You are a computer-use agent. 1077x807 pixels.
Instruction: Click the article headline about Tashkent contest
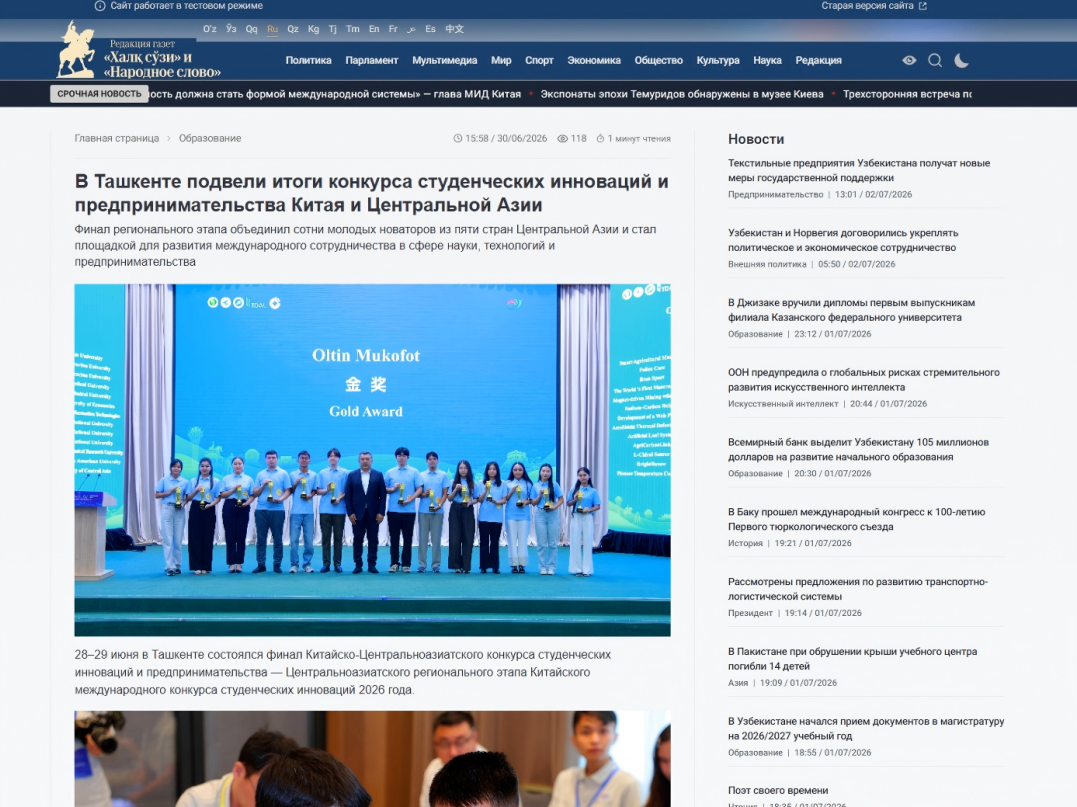[x=372, y=193]
